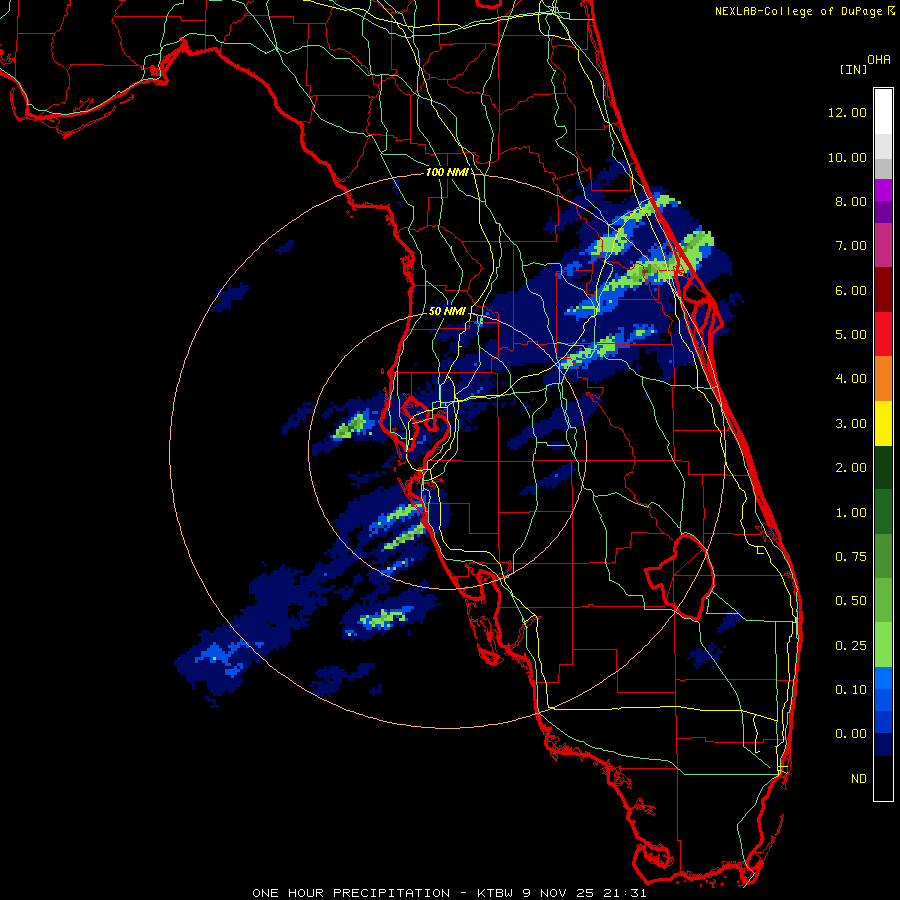Click the 10.00 legend value
The width and height of the screenshot is (900, 900).
click(847, 157)
